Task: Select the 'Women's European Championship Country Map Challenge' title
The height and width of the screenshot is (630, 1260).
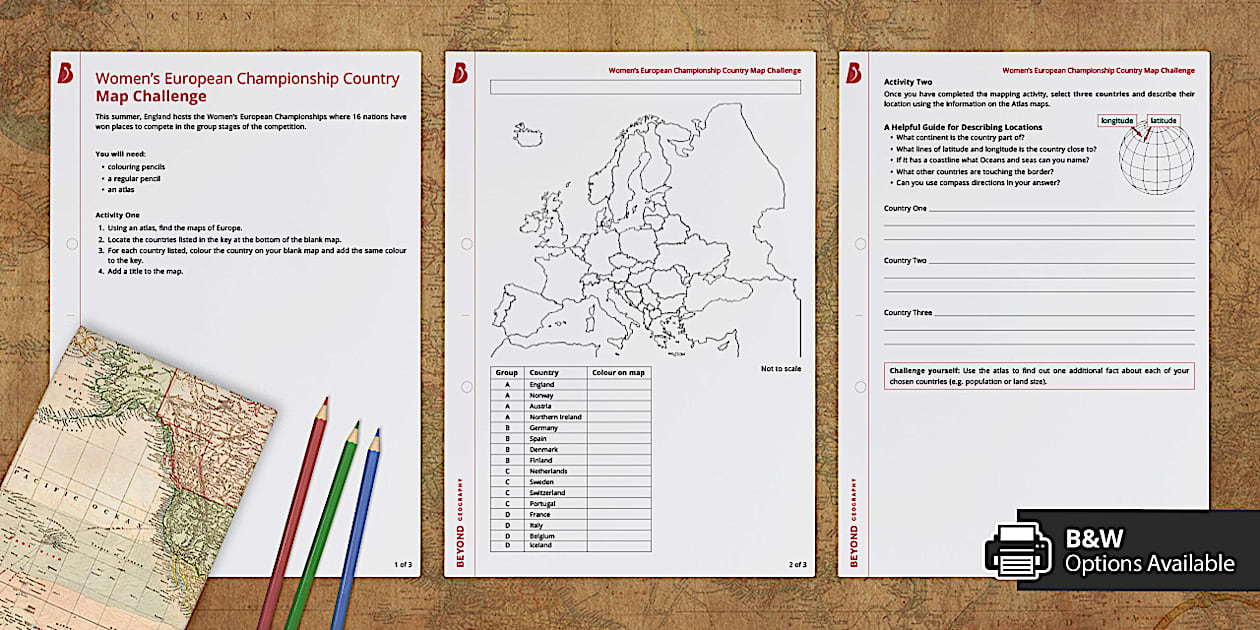Action: [x=246, y=87]
